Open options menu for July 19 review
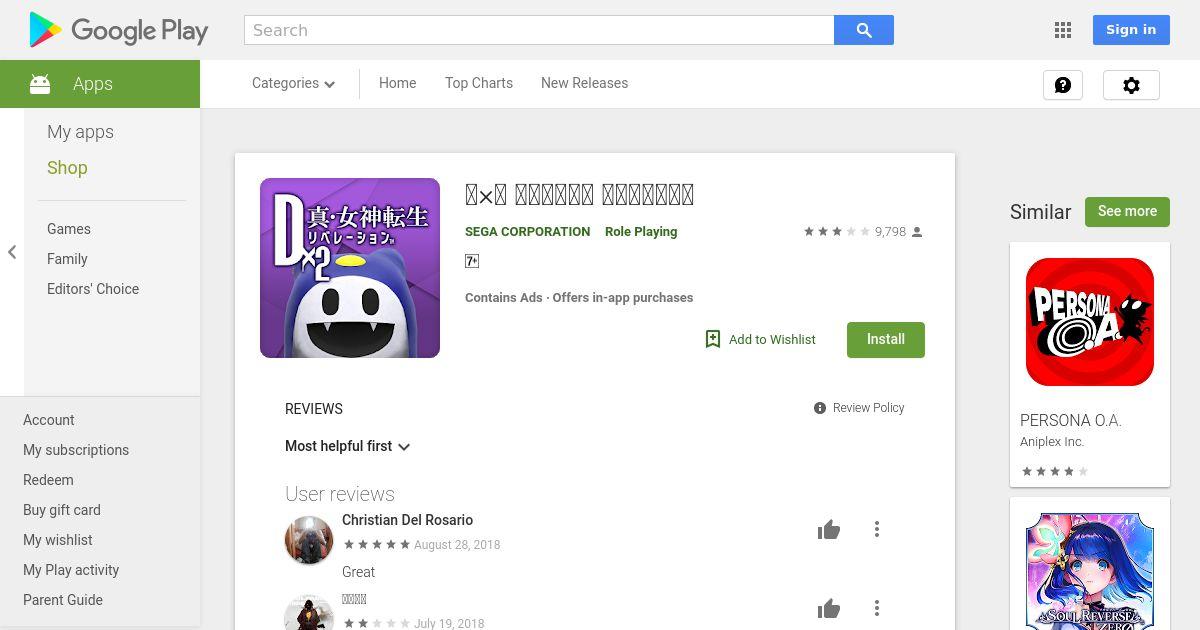 tap(877, 608)
